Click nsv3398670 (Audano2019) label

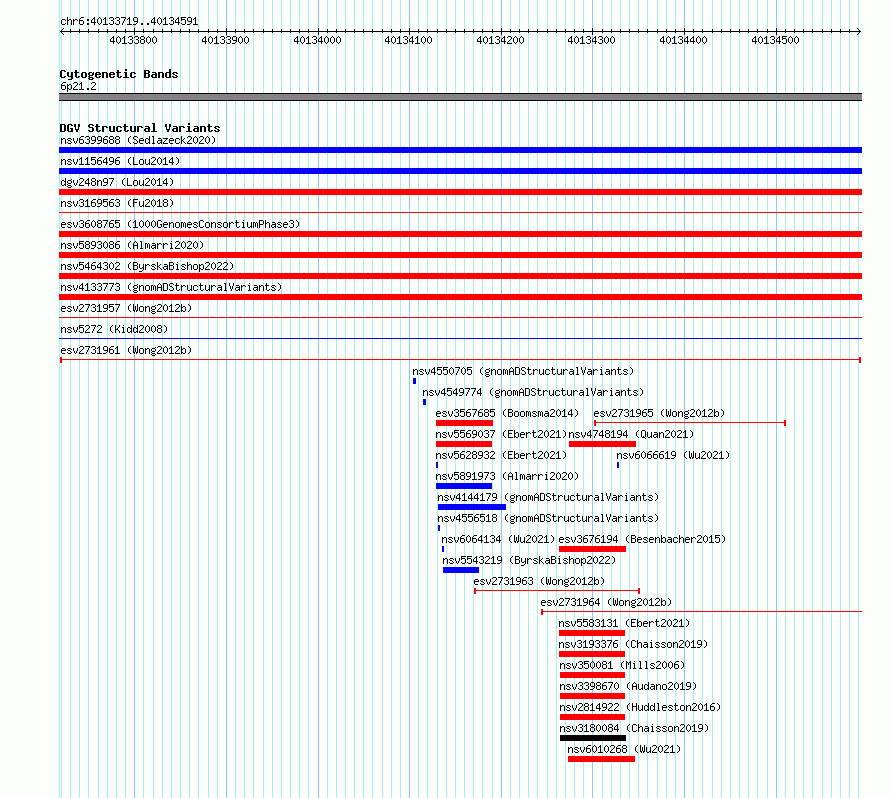pyautogui.click(x=628, y=686)
